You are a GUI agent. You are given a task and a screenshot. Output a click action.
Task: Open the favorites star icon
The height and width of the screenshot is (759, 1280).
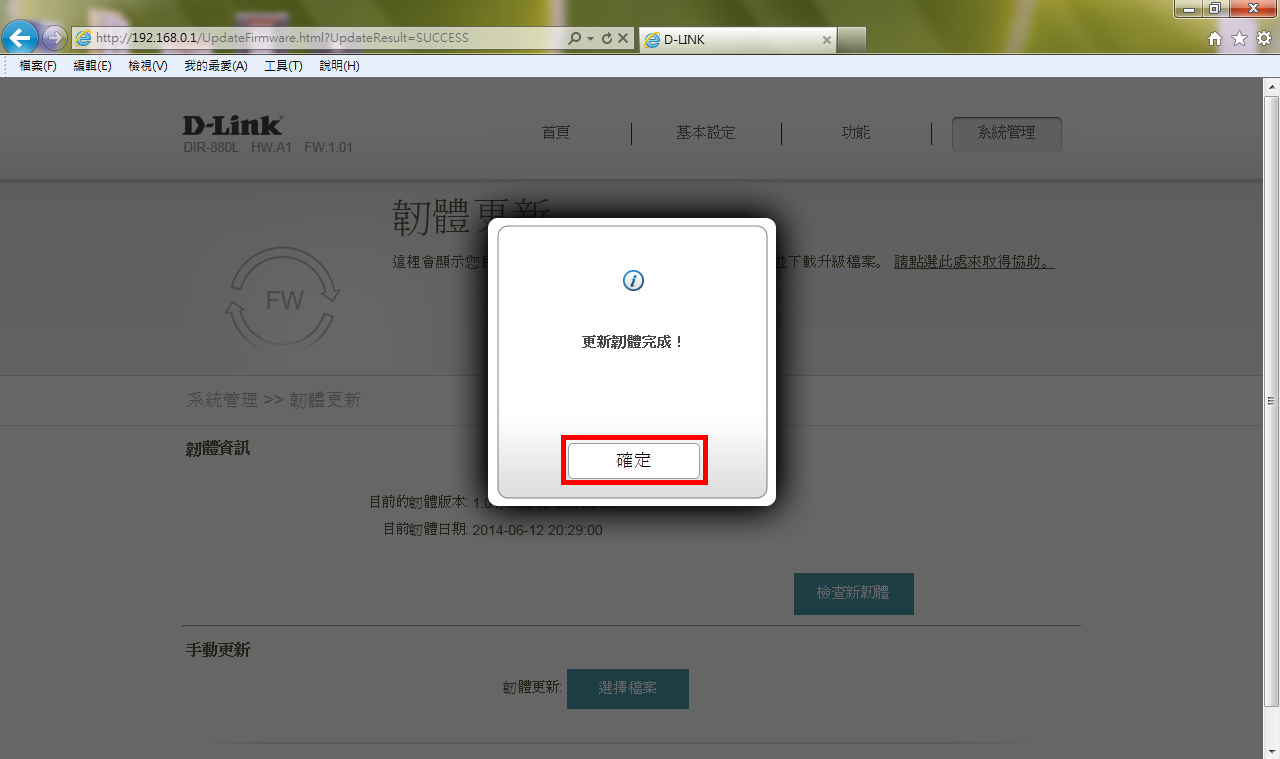(1239, 39)
